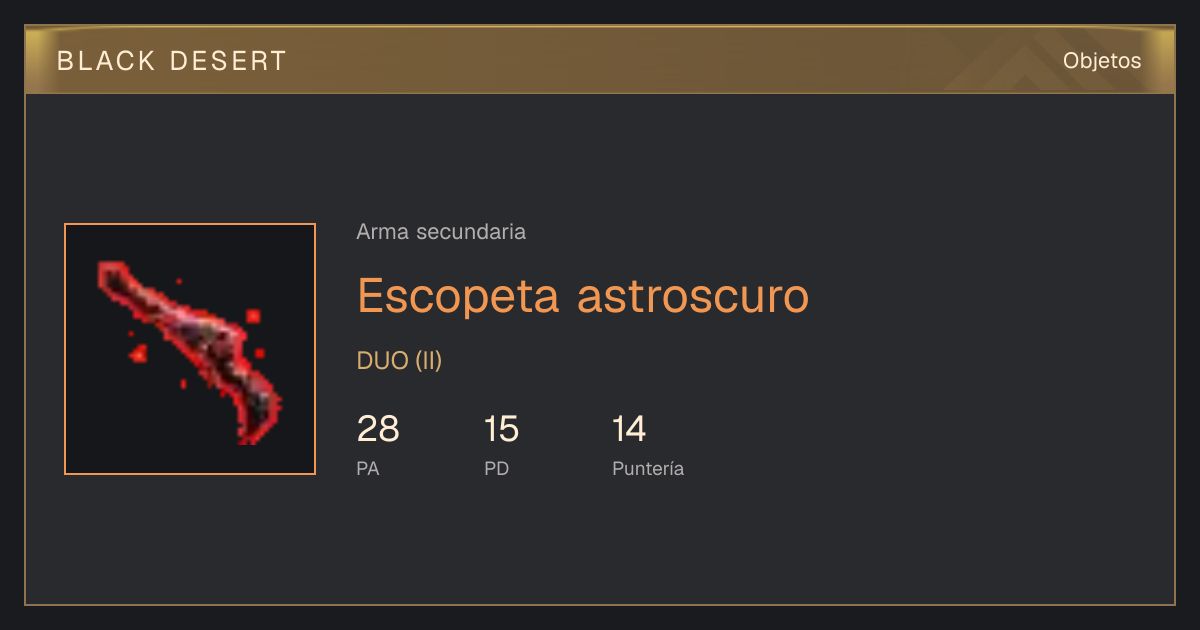Click the Puntería stat label
The height and width of the screenshot is (630, 1200).
pyautogui.click(x=648, y=468)
